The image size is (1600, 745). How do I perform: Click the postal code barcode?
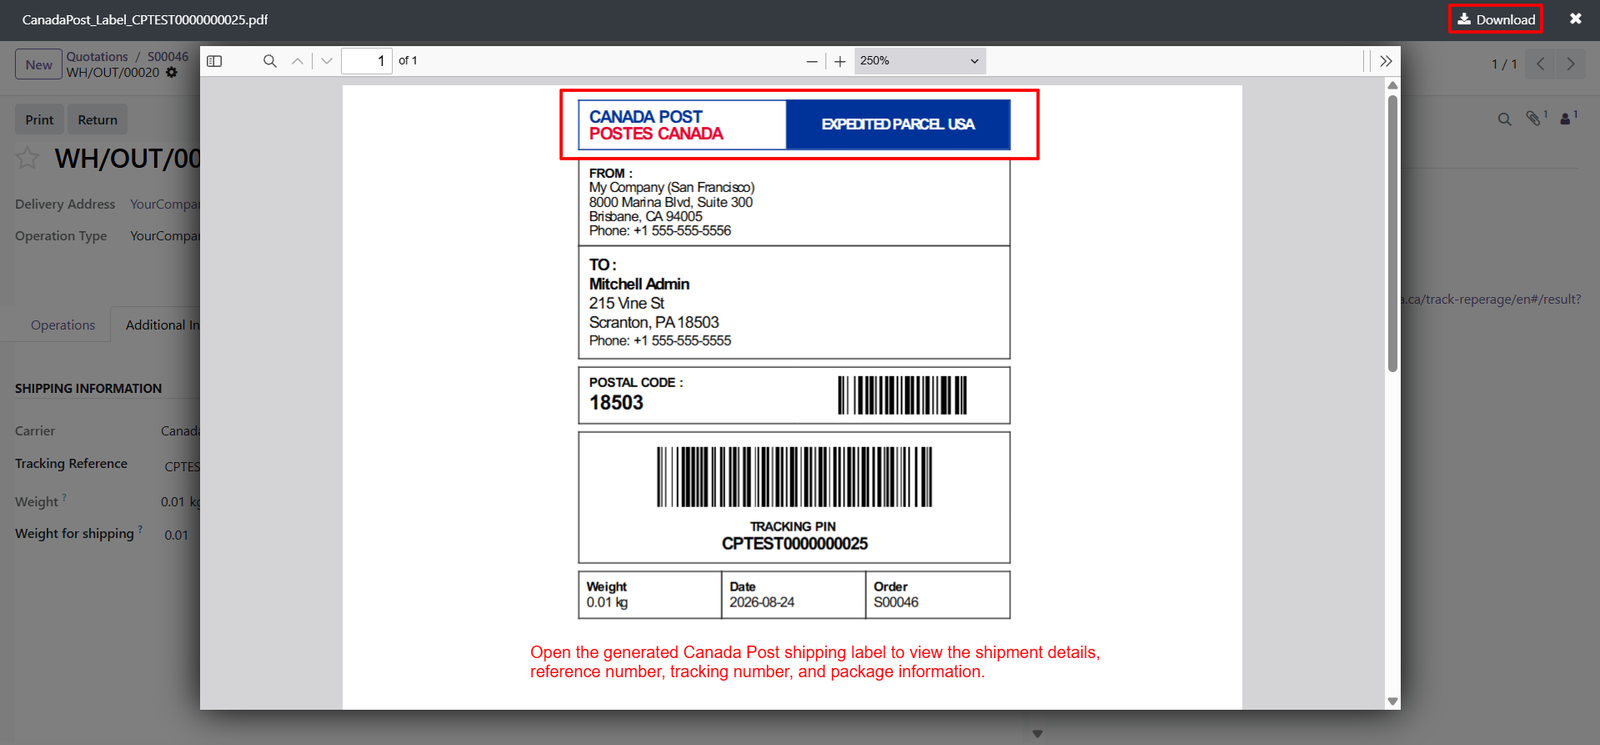tap(902, 395)
